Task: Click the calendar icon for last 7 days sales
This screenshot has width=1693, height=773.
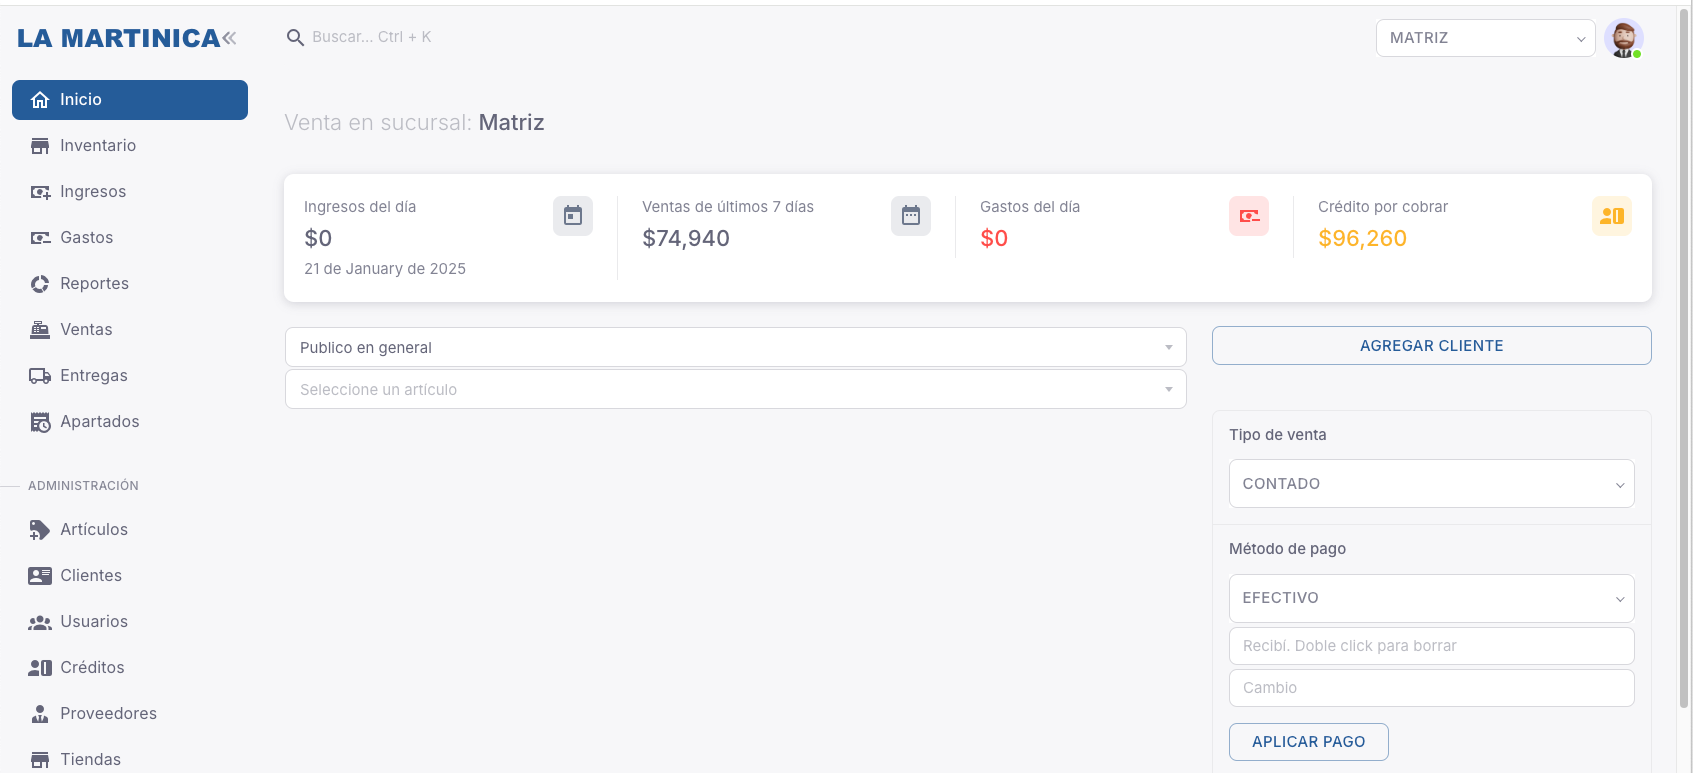Action: click(911, 216)
